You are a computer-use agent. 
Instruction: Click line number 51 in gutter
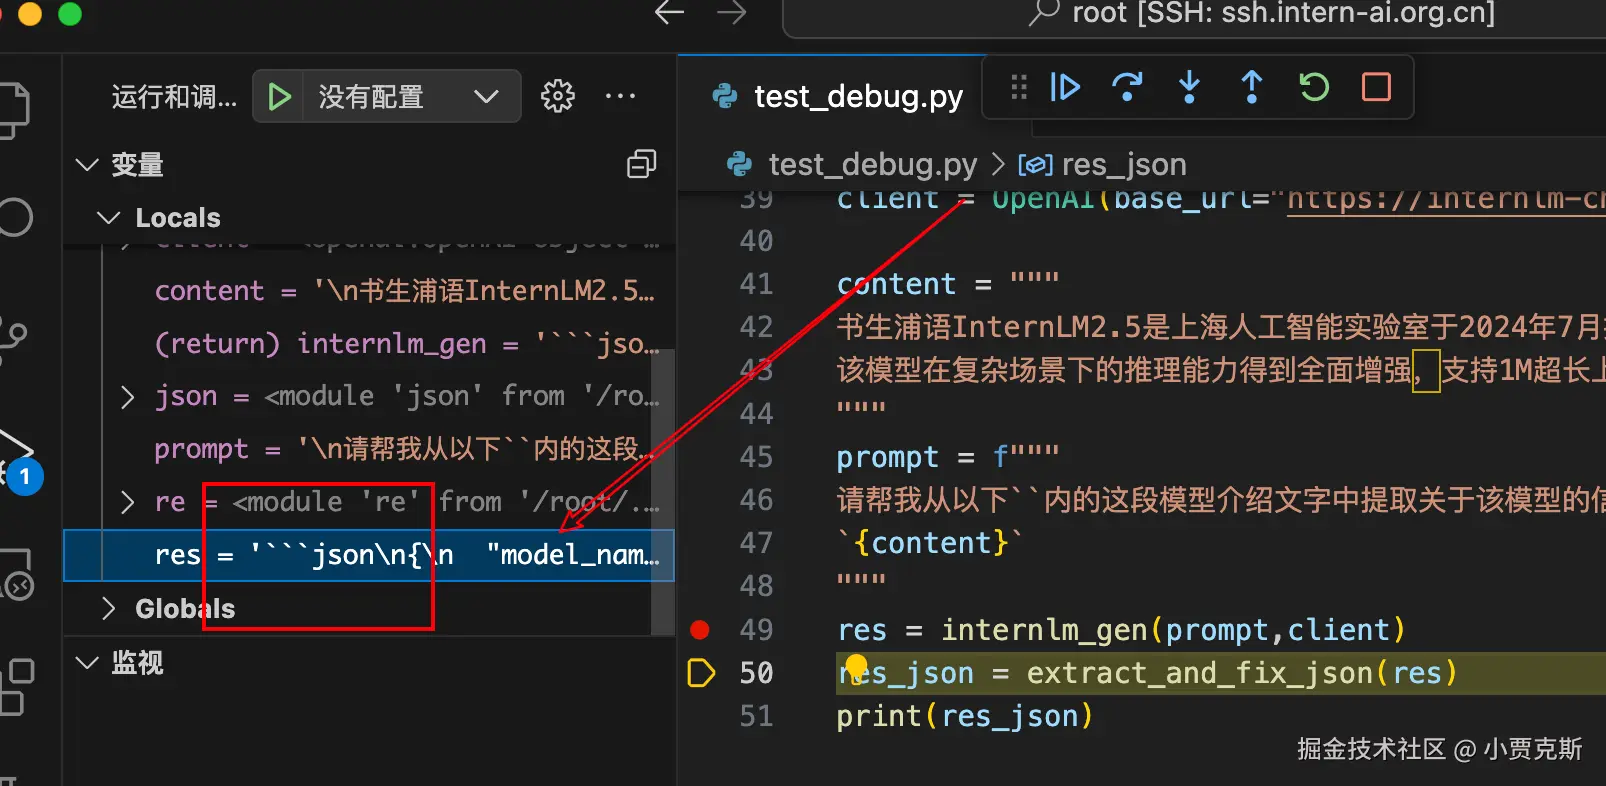pyautogui.click(x=756, y=716)
